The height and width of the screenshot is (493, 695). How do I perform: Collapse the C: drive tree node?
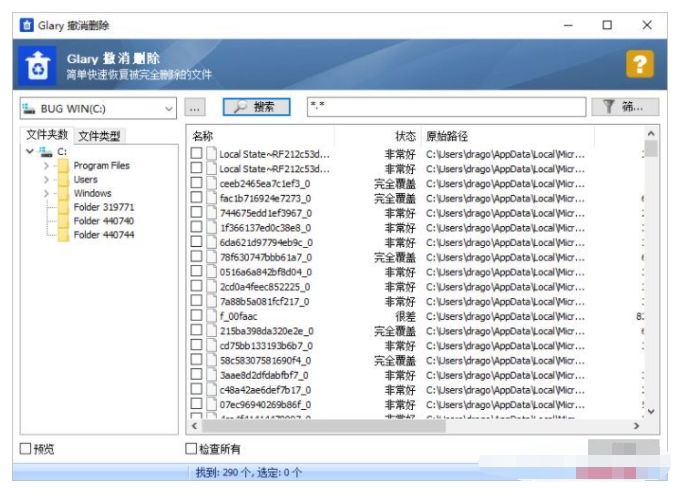[x=29, y=152]
